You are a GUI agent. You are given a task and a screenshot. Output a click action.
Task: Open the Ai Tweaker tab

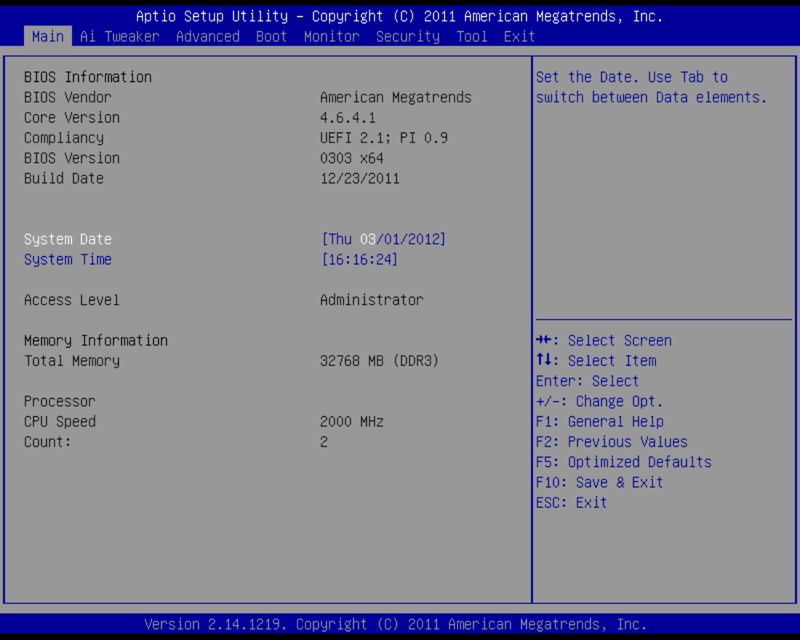click(x=119, y=36)
